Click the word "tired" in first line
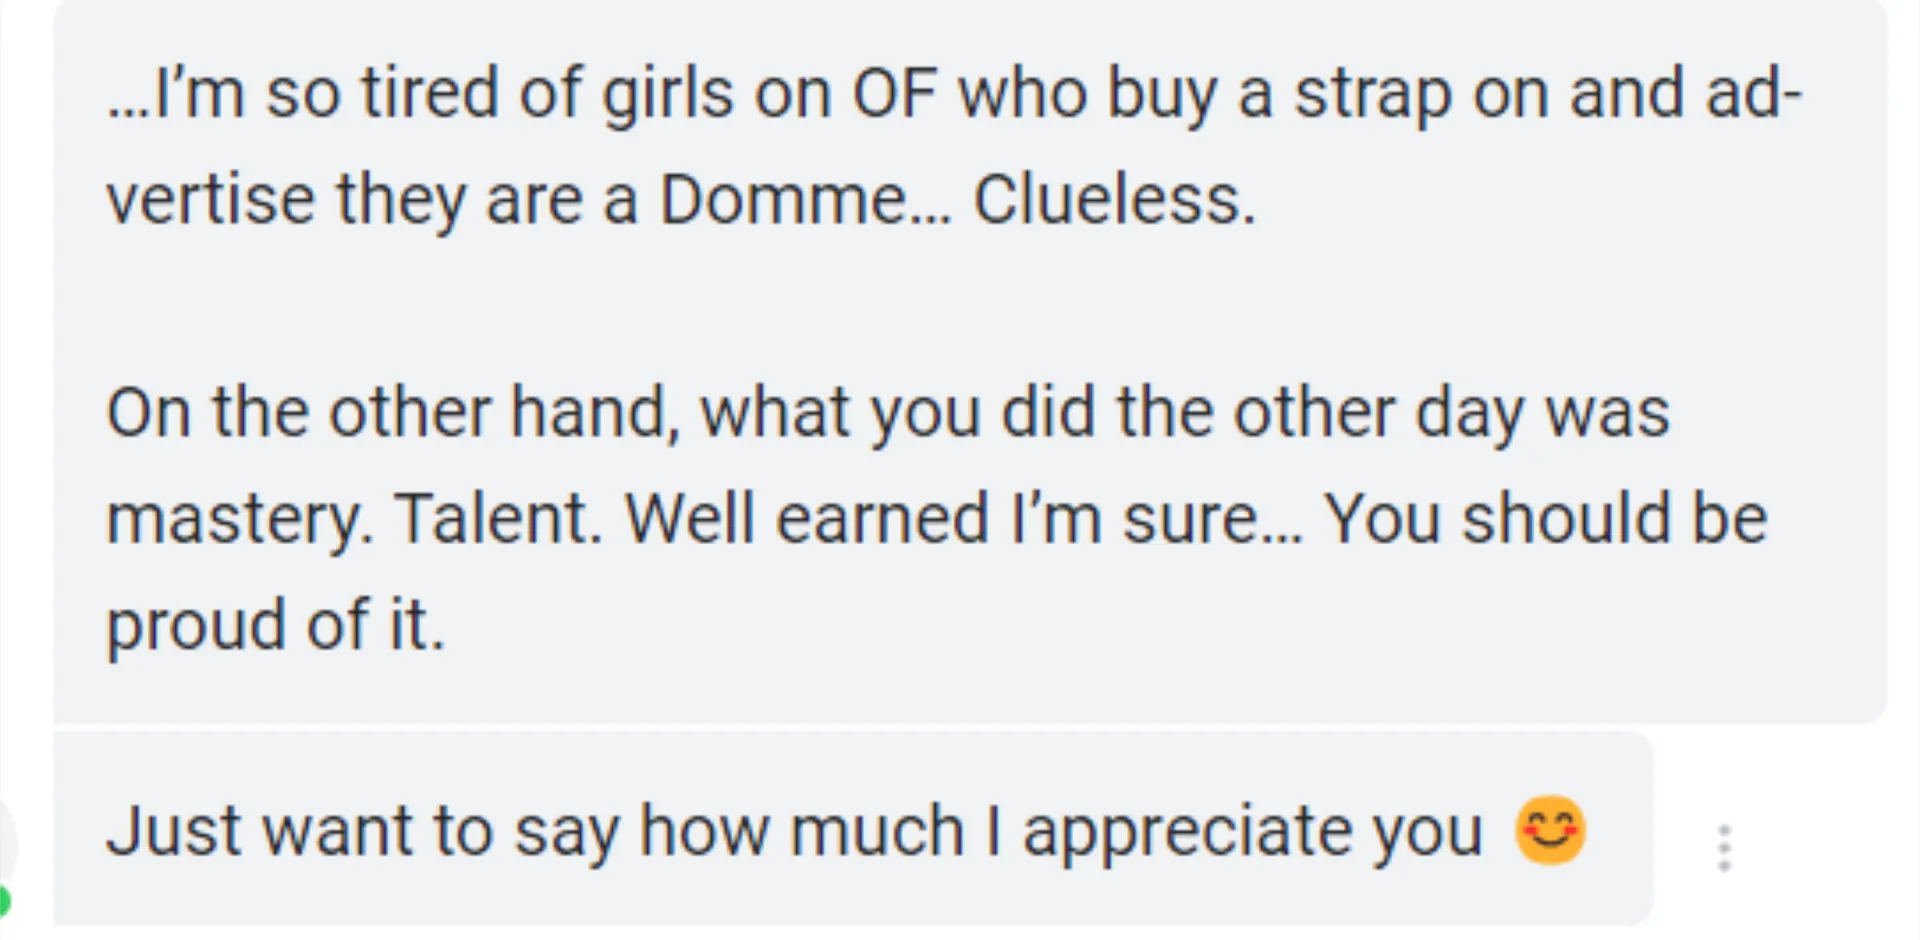 429,94
